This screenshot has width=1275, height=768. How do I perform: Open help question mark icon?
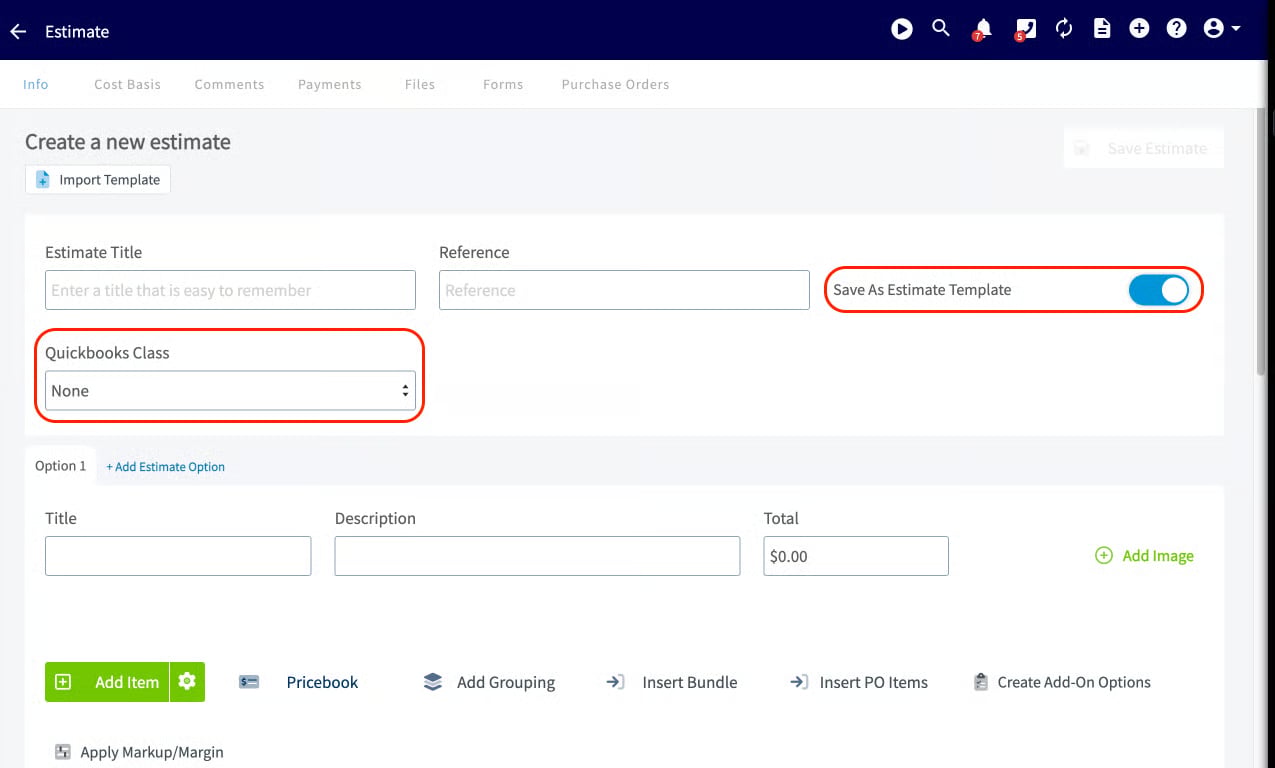pyautogui.click(x=1177, y=29)
